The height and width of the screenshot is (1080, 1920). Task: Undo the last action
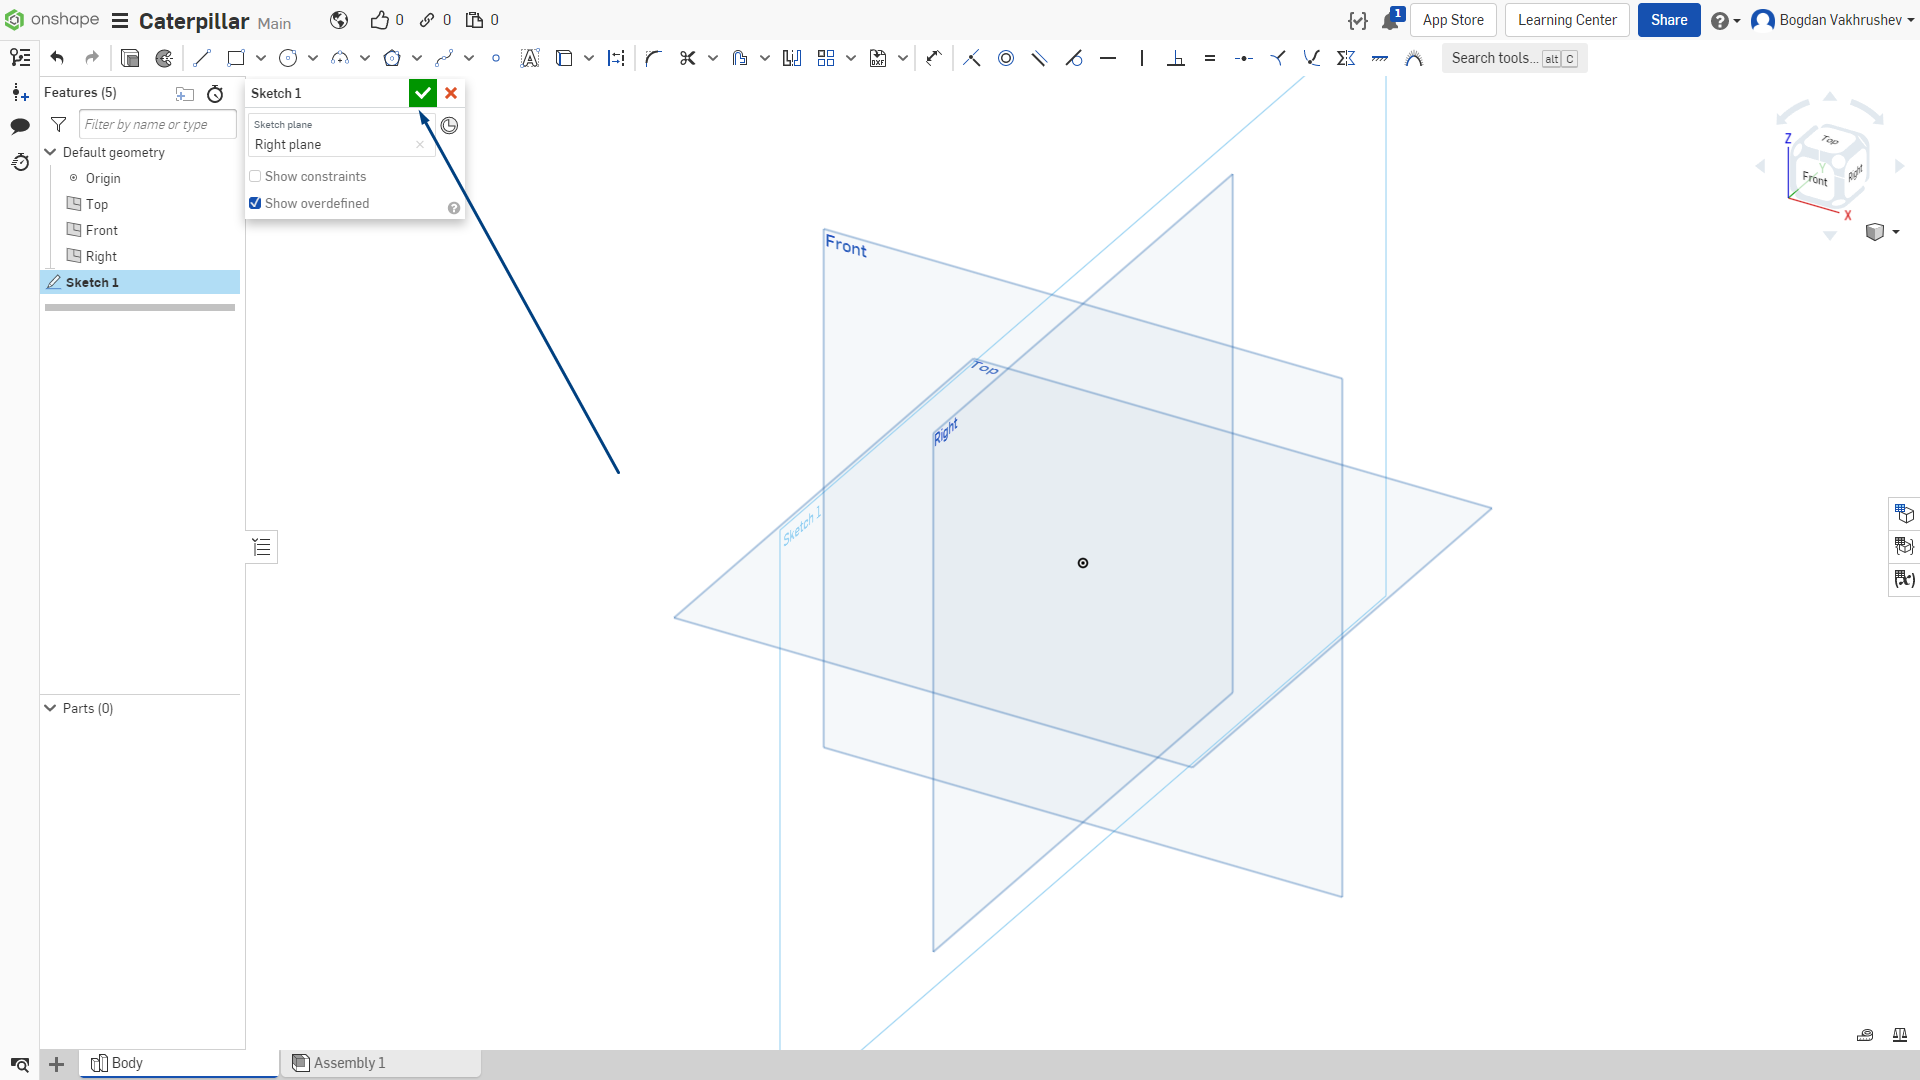point(57,58)
